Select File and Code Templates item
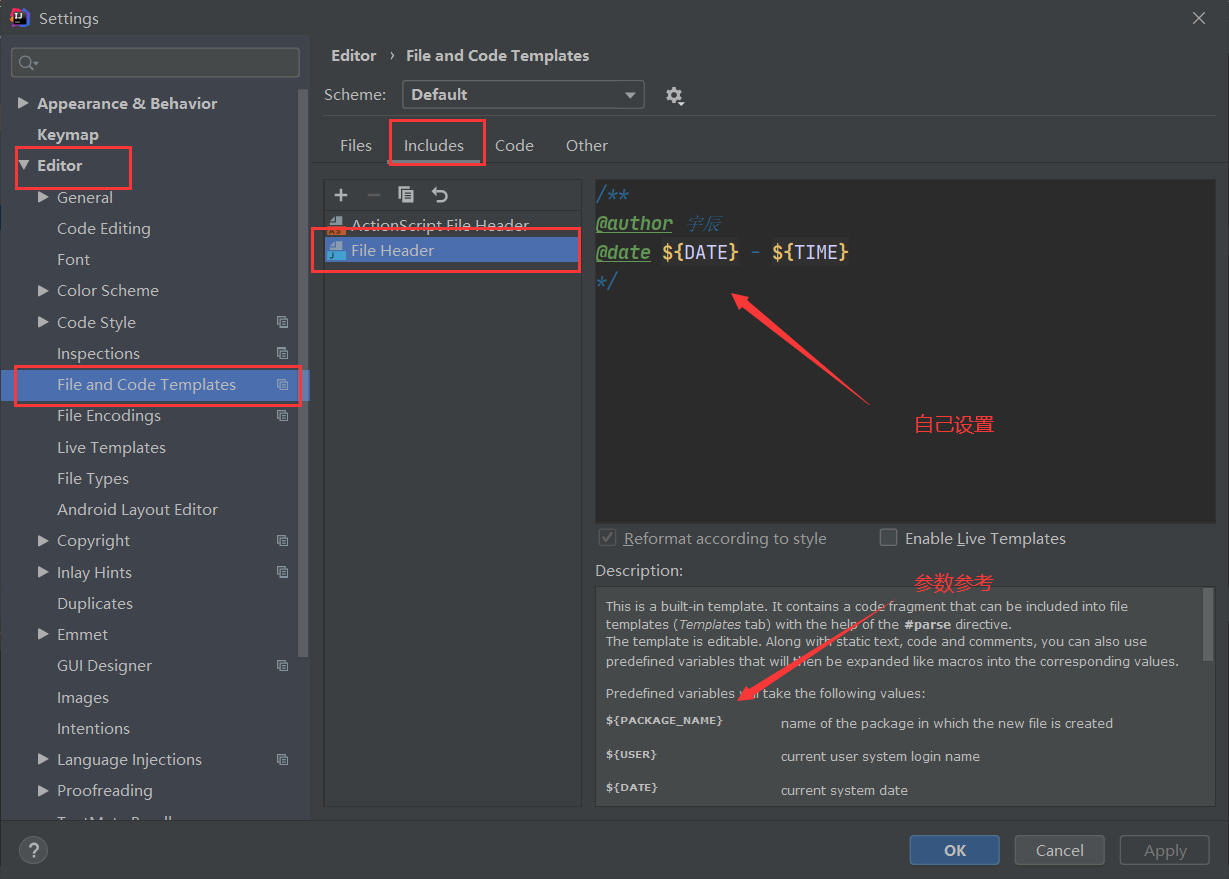This screenshot has width=1229, height=879. point(155,385)
